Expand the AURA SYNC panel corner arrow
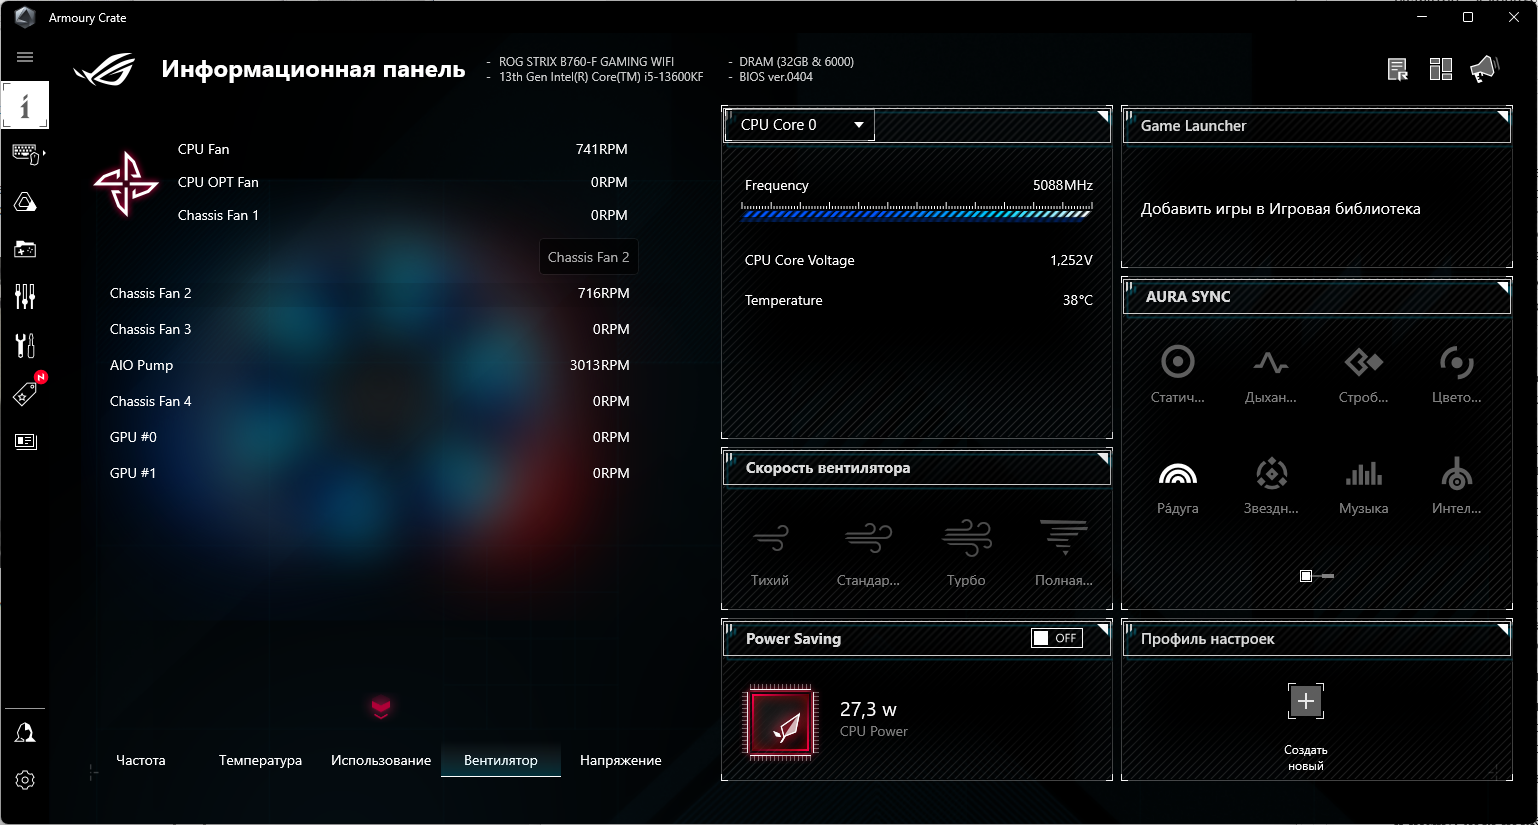This screenshot has width=1538, height=825. tap(1503, 287)
